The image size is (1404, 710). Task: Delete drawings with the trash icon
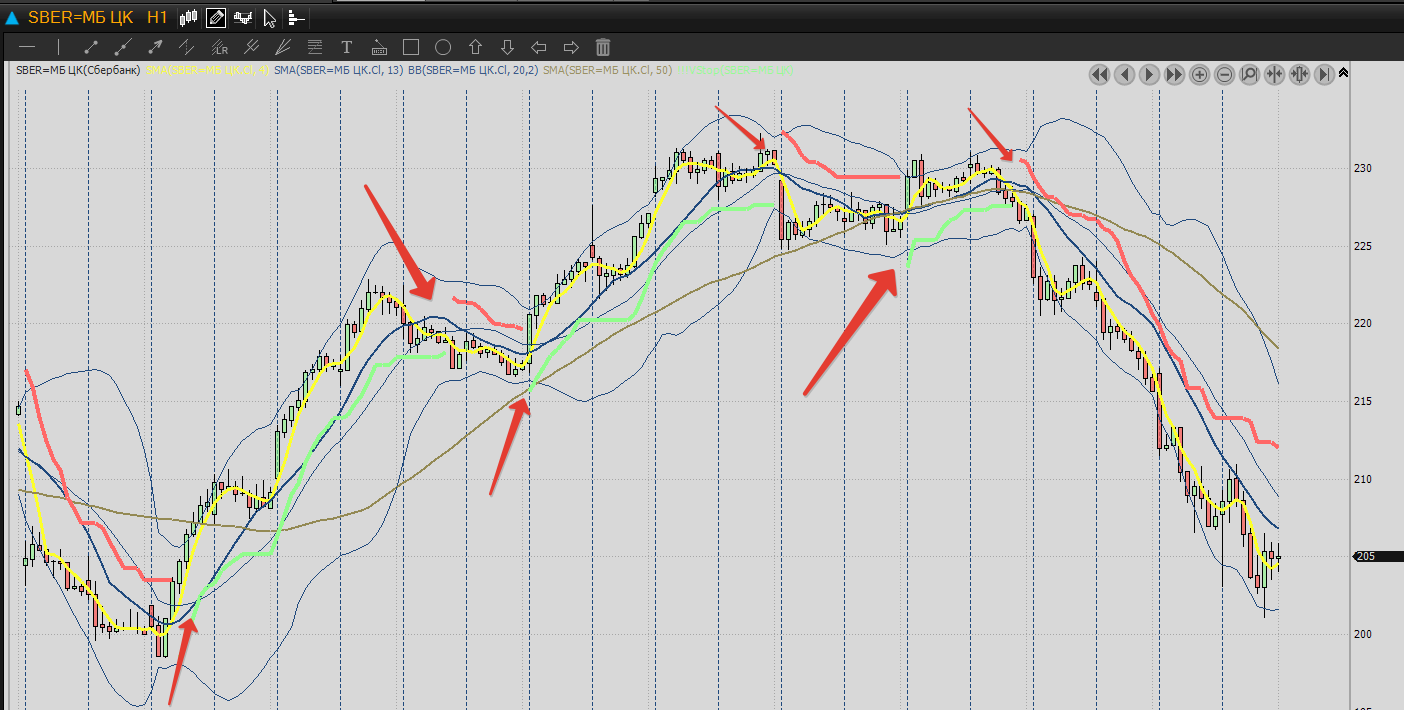pos(603,47)
